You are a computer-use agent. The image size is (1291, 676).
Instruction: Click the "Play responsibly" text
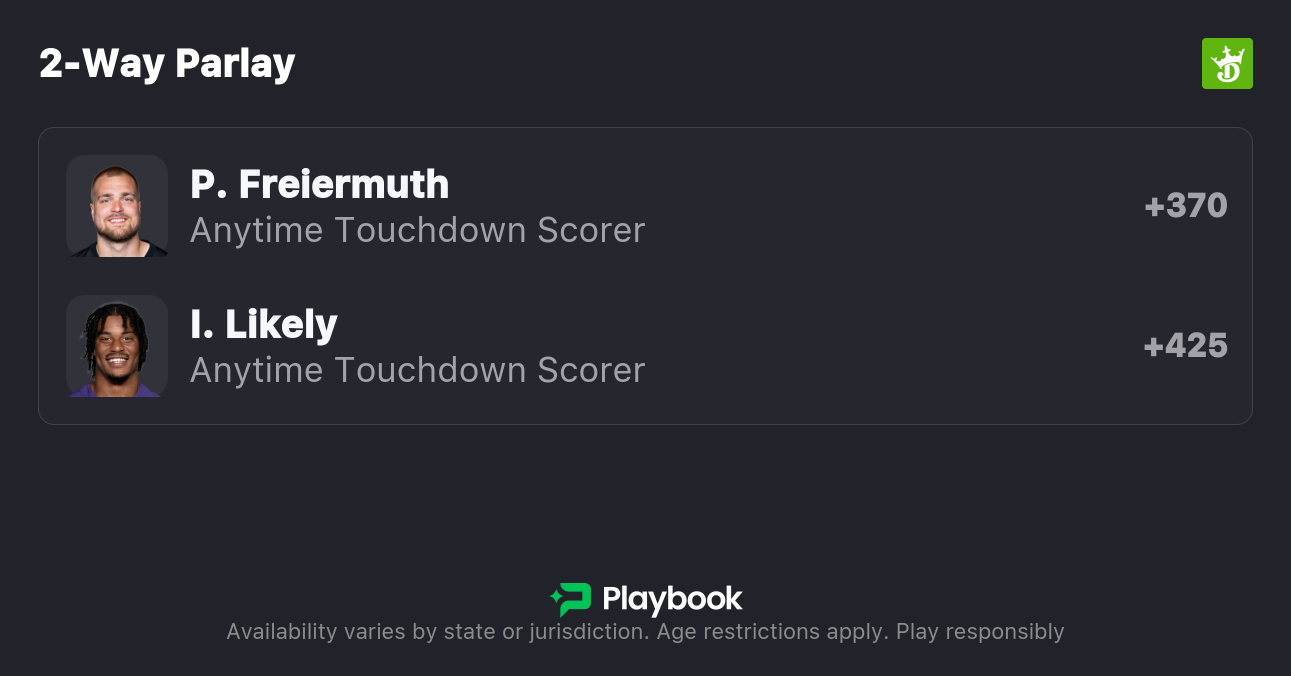tap(980, 632)
